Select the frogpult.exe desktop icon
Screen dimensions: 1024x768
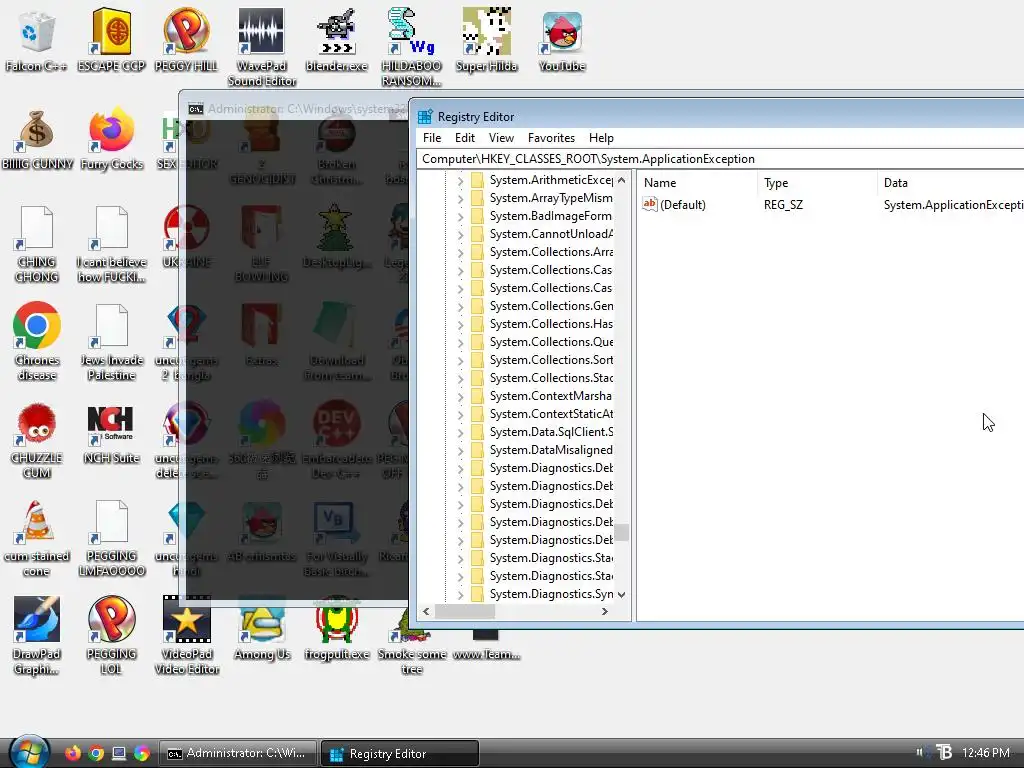[x=336, y=630]
